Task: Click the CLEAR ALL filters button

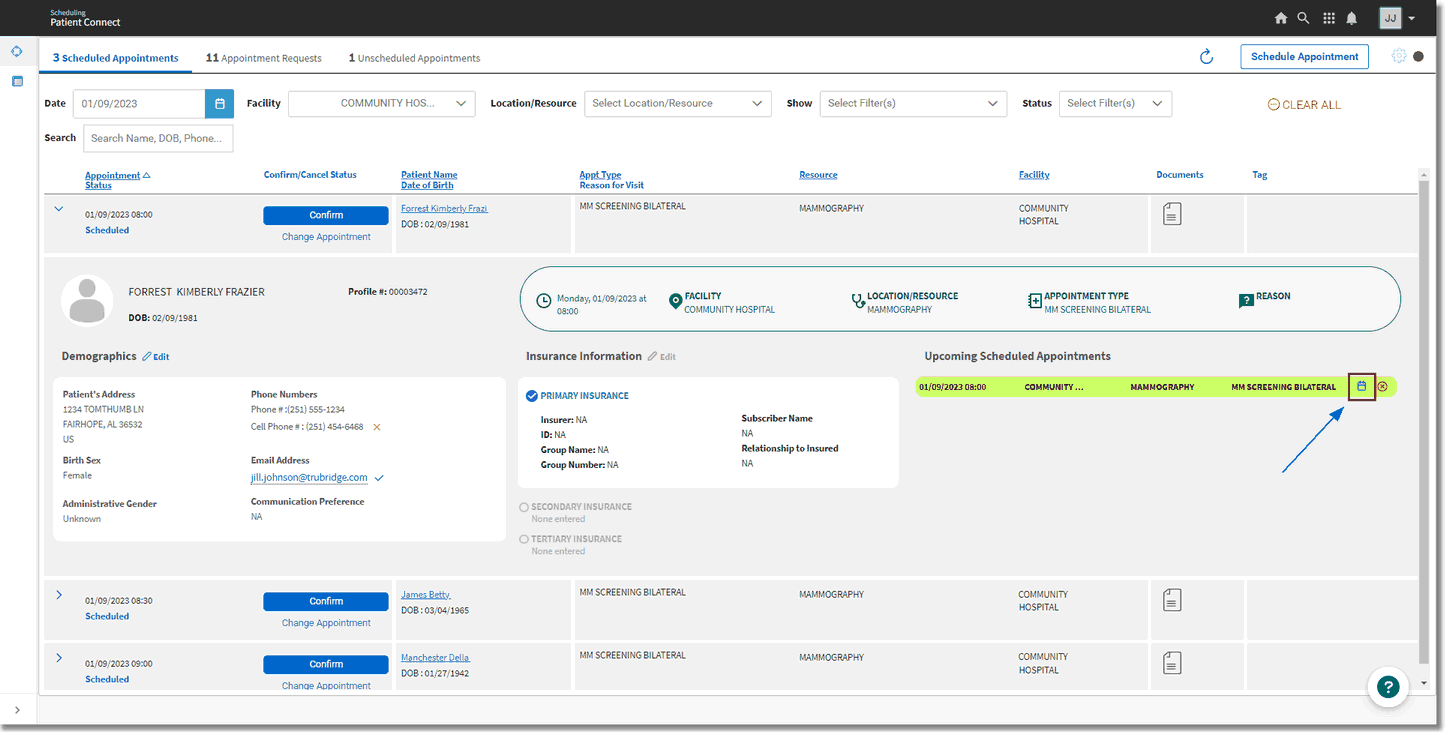Action: tap(1304, 105)
